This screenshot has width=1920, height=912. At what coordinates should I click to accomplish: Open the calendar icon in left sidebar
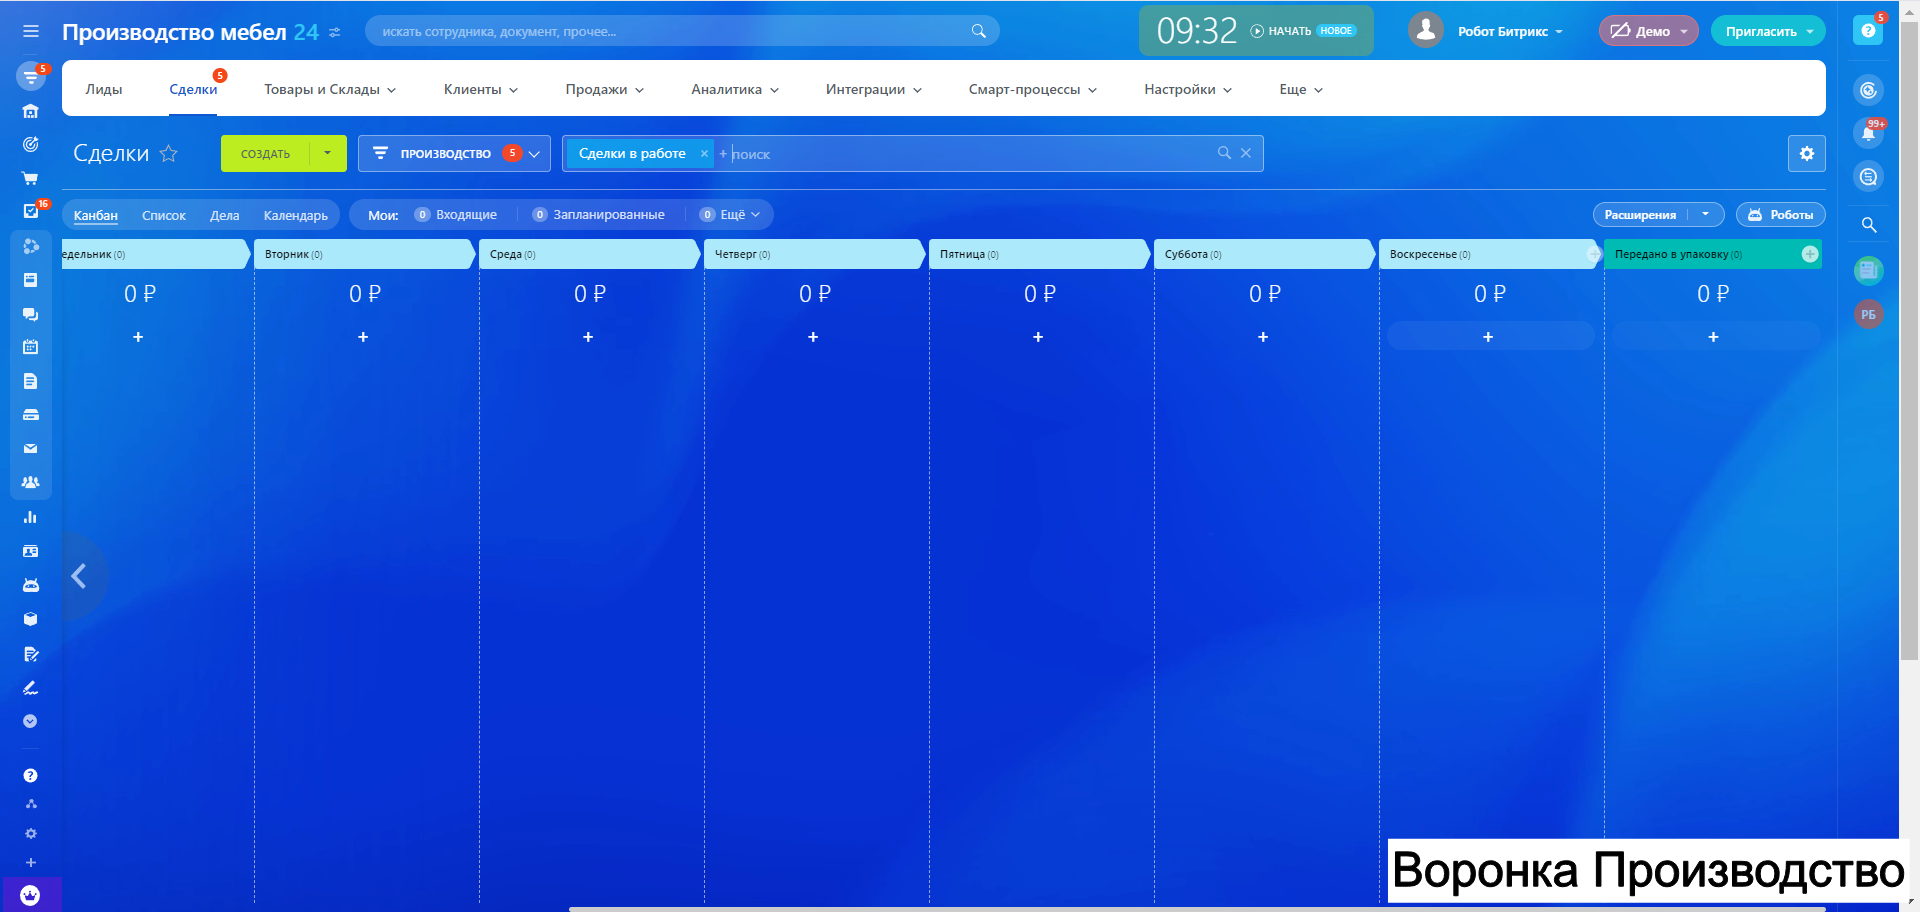[x=31, y=347]
